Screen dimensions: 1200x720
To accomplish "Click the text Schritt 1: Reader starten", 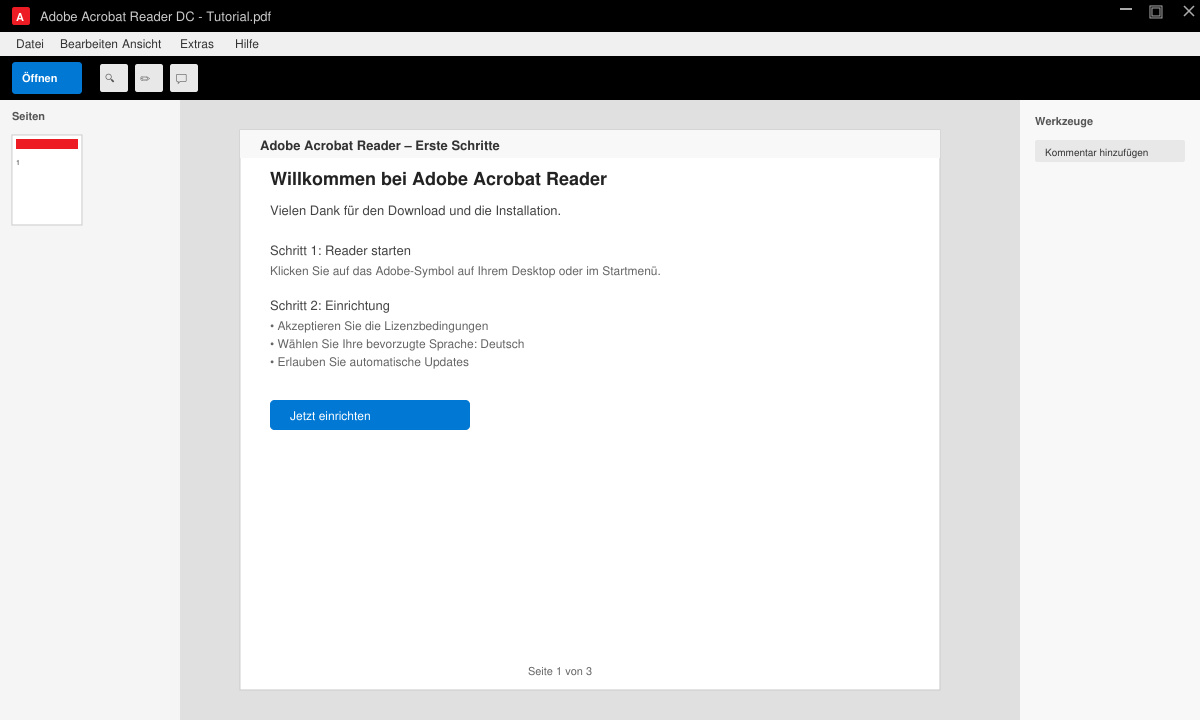I will coord(340,250).
